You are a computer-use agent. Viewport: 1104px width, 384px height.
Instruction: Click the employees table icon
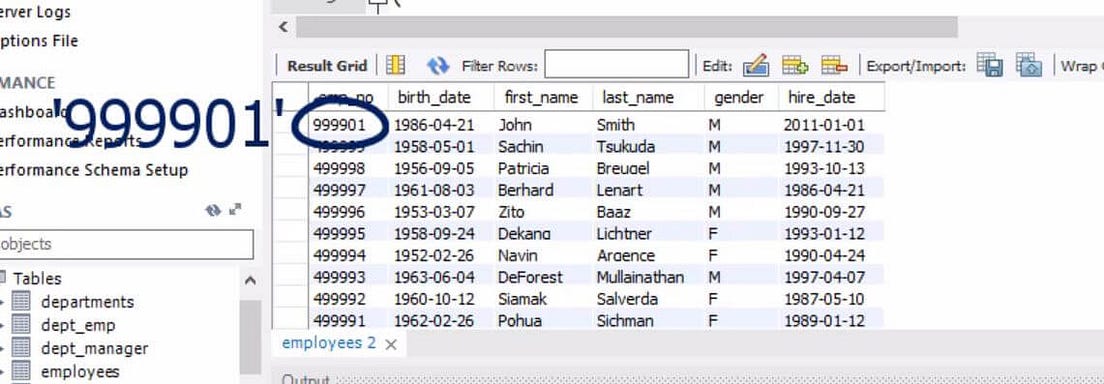pos(22,371)
